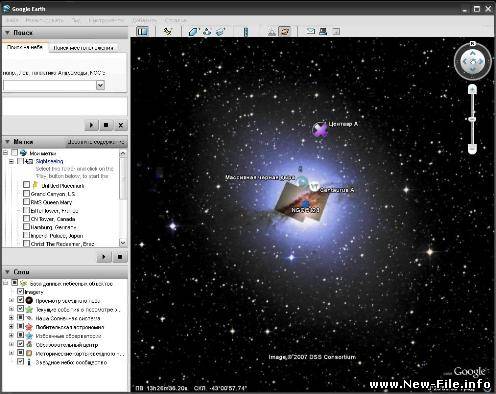Collapse the top-level Places tree node

(5, 153)
